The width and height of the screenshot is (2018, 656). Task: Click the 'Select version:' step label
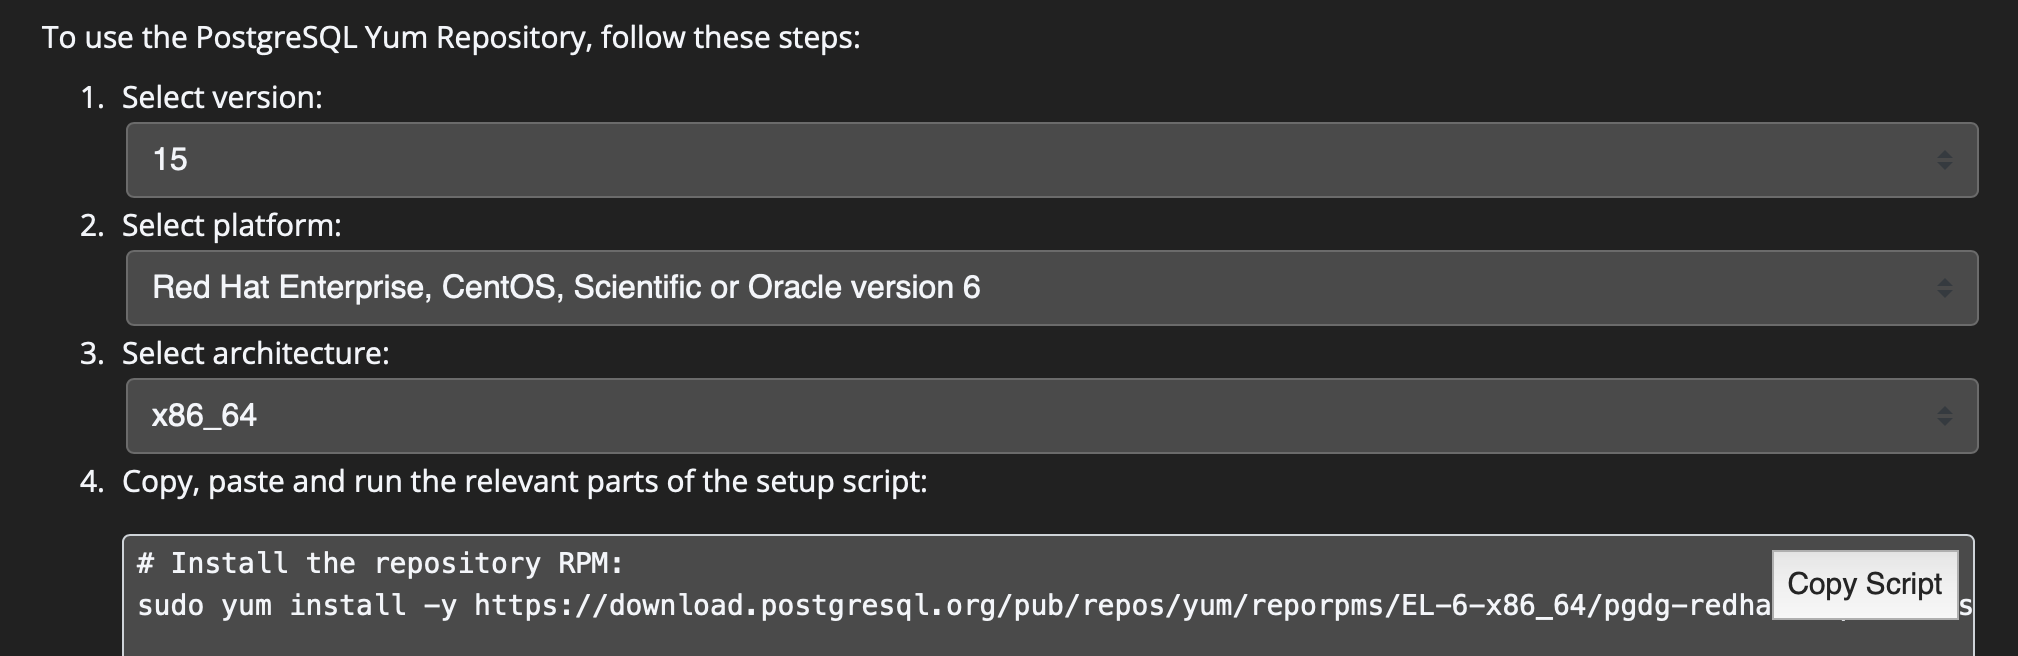pyautogui.click(x=222, y=98)
